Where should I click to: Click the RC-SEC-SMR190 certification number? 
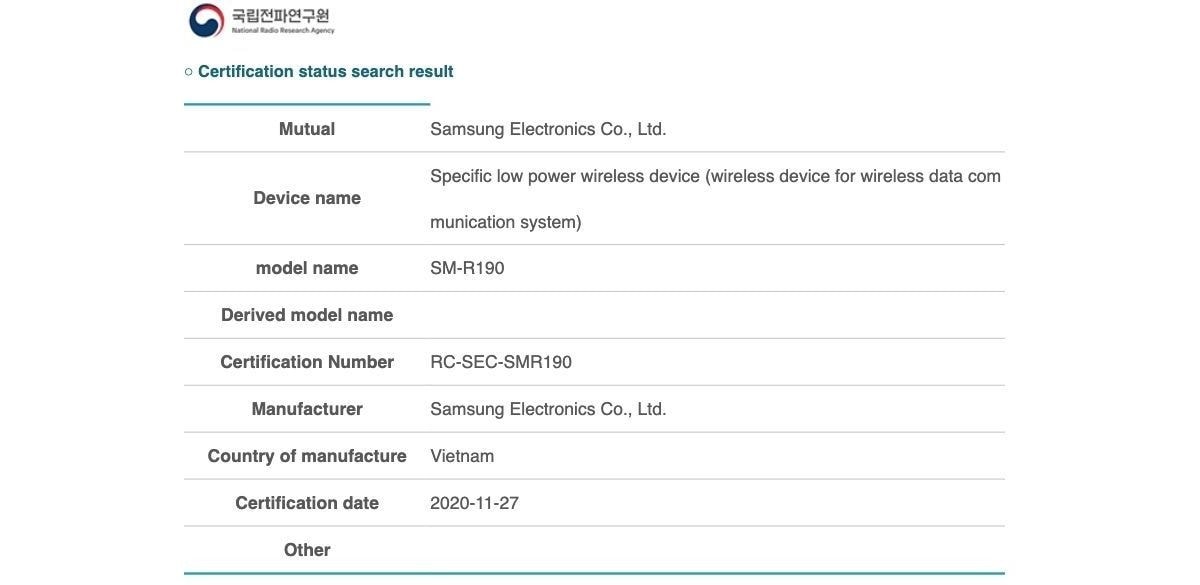click(x=501, y=362)
